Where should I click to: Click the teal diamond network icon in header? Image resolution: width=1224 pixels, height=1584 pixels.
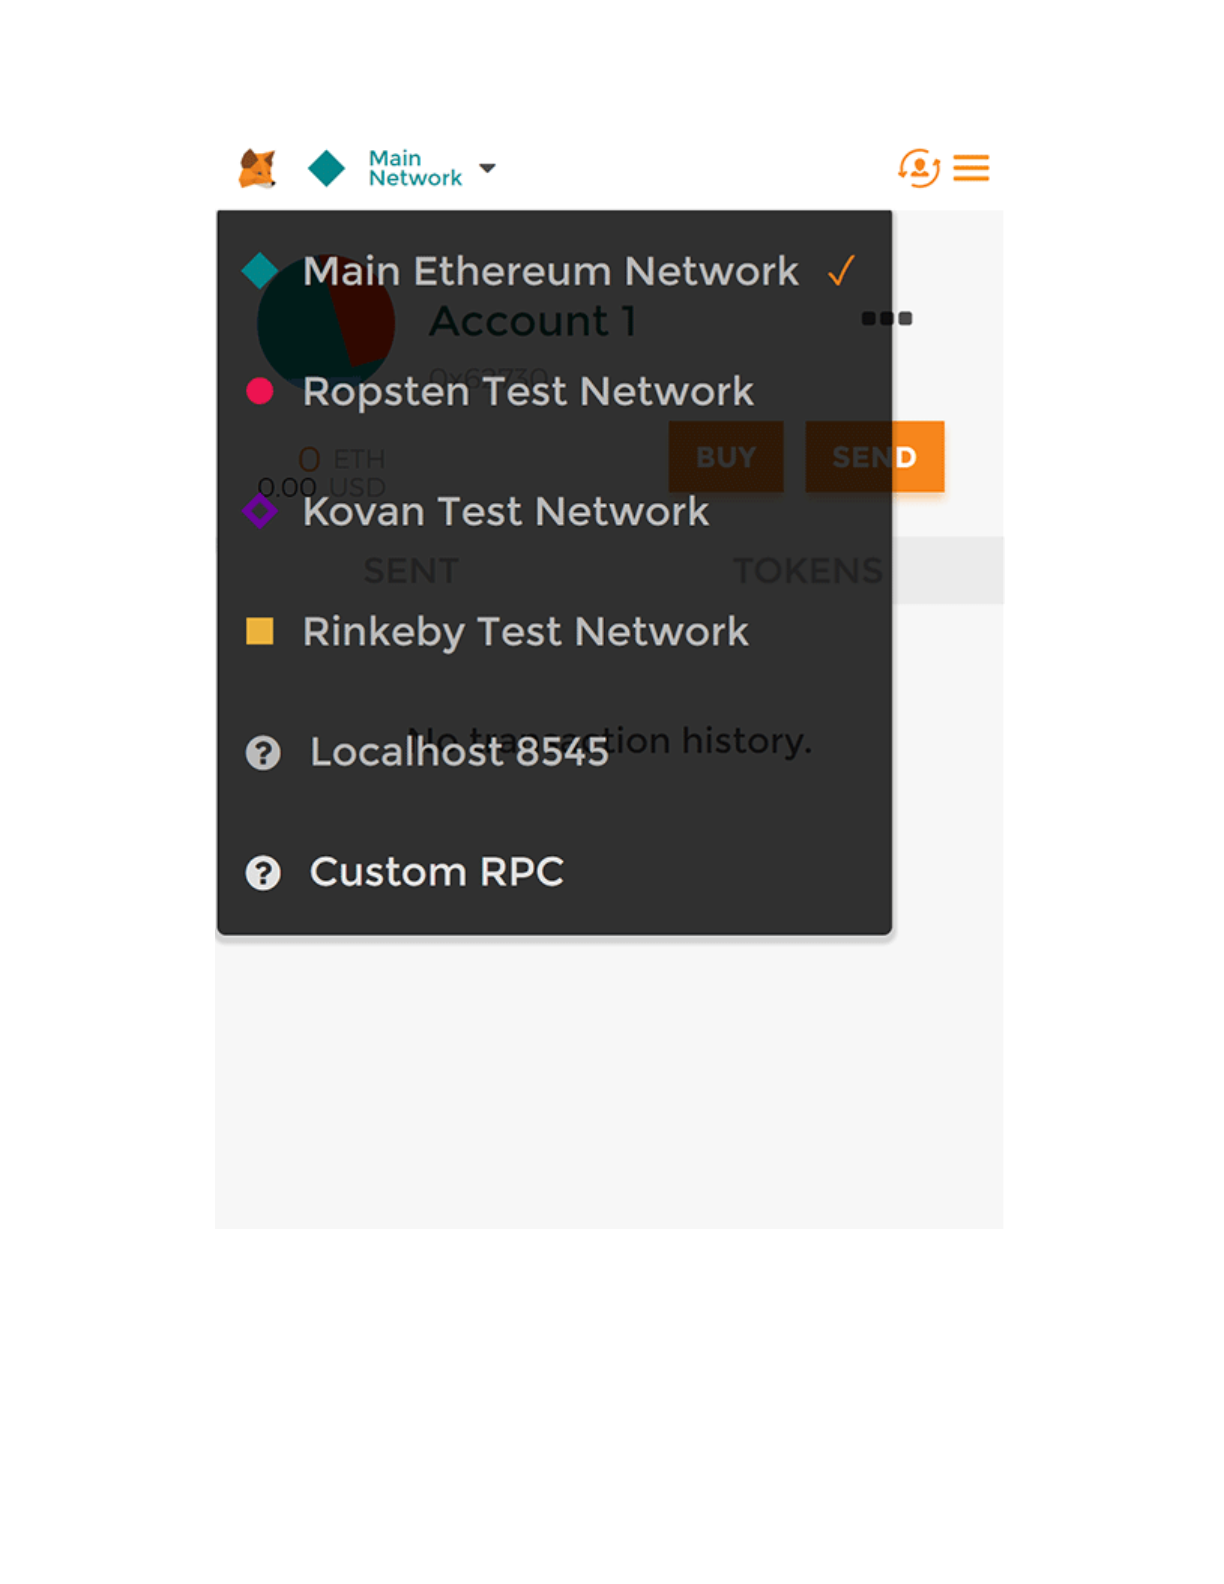(326, 168)
